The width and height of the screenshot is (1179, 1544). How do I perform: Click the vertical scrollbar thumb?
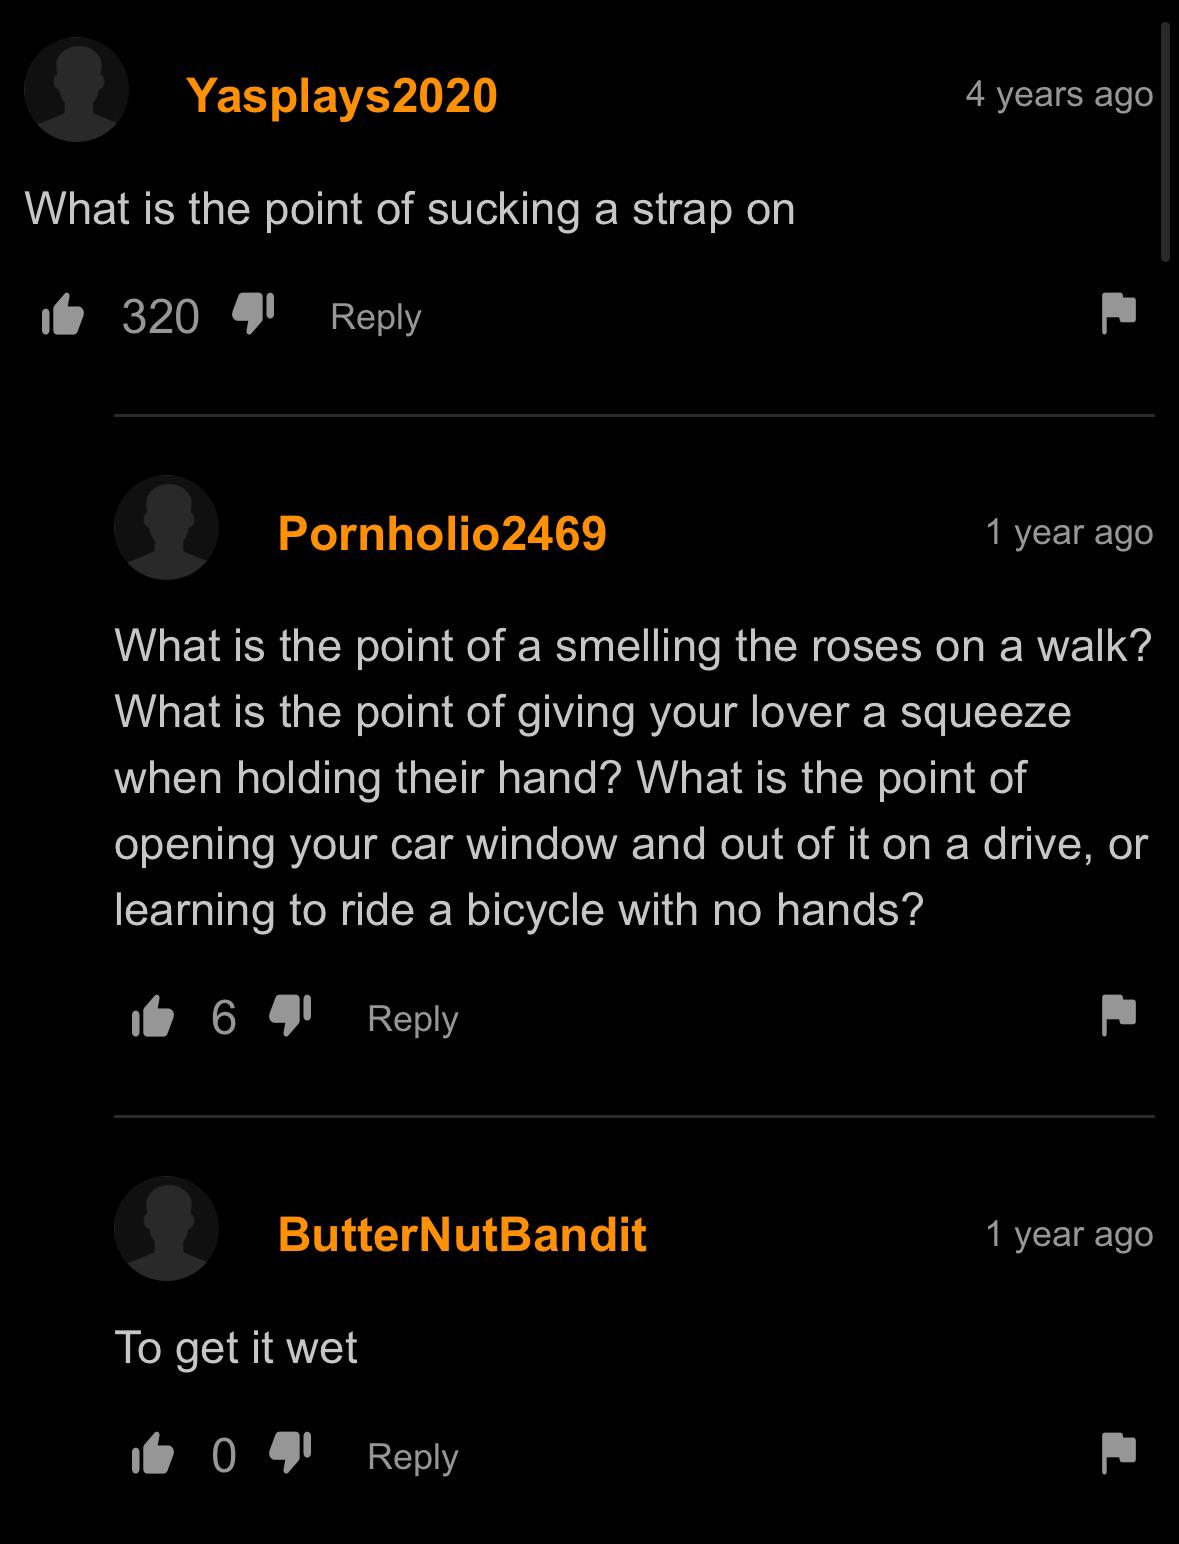click(x=1165, y=141)
